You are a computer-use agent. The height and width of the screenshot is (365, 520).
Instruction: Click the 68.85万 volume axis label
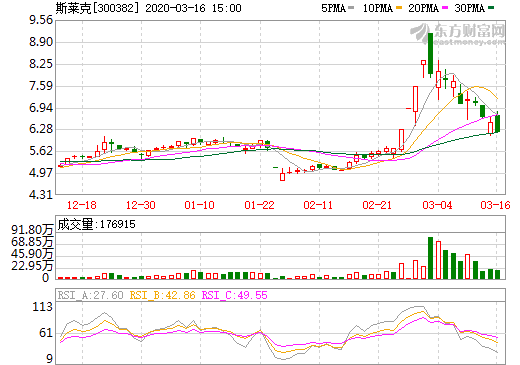[x=32, y=242]
